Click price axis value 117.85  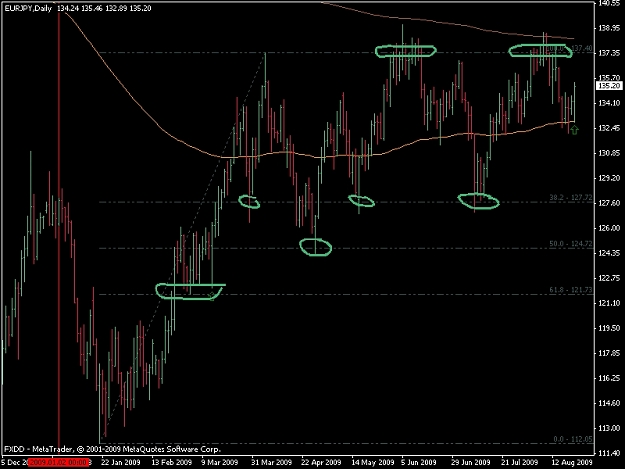click(x=609, y=353)
